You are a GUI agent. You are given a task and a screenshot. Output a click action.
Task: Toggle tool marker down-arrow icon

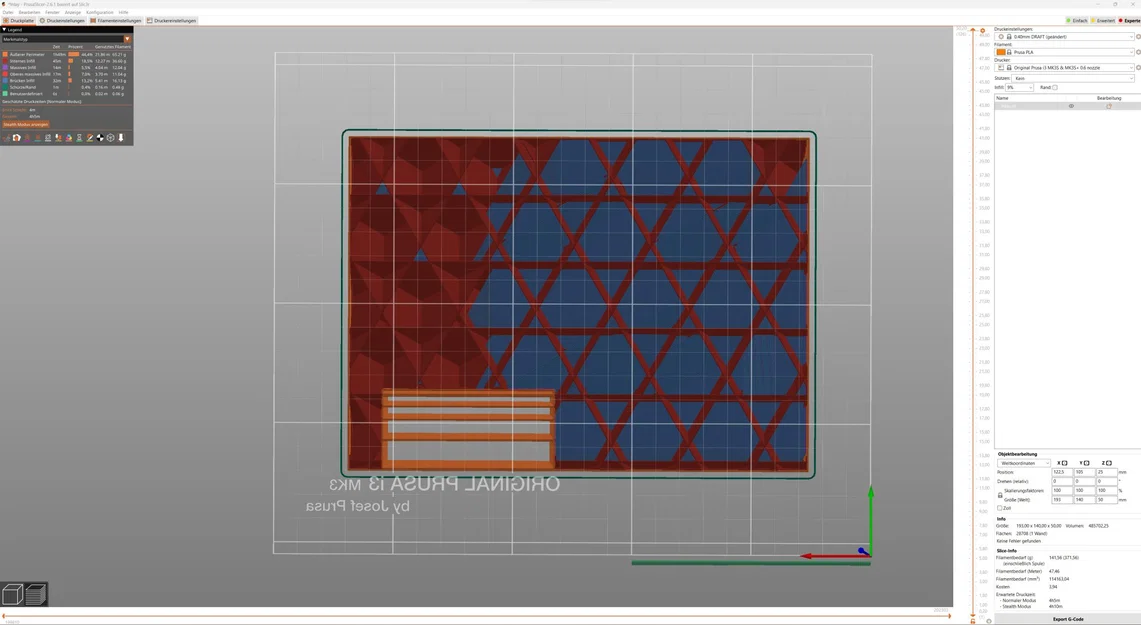121,138
